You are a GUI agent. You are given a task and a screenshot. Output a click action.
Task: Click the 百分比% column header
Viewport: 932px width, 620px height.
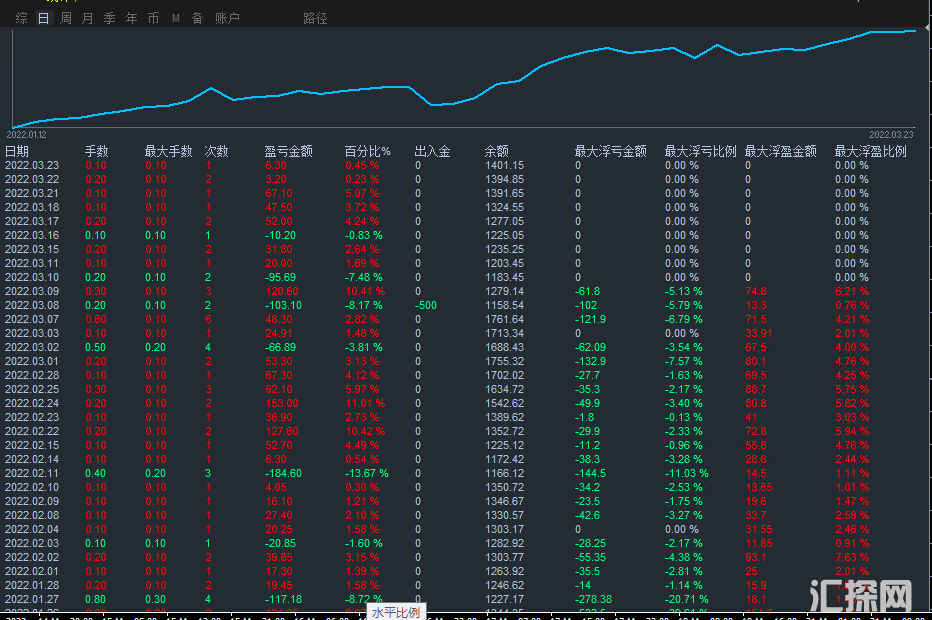point(368,152)
